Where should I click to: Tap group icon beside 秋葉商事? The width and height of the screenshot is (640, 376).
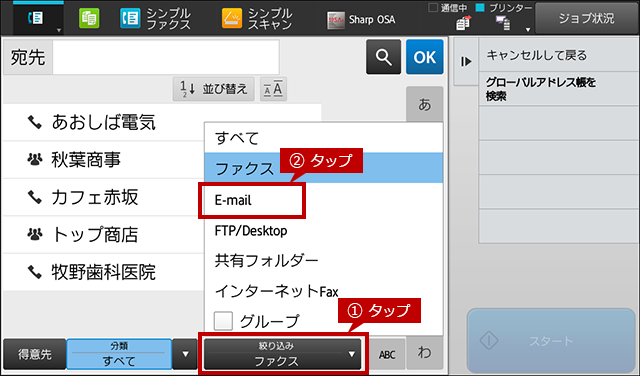pyautogui.click(x=35, y=159)
